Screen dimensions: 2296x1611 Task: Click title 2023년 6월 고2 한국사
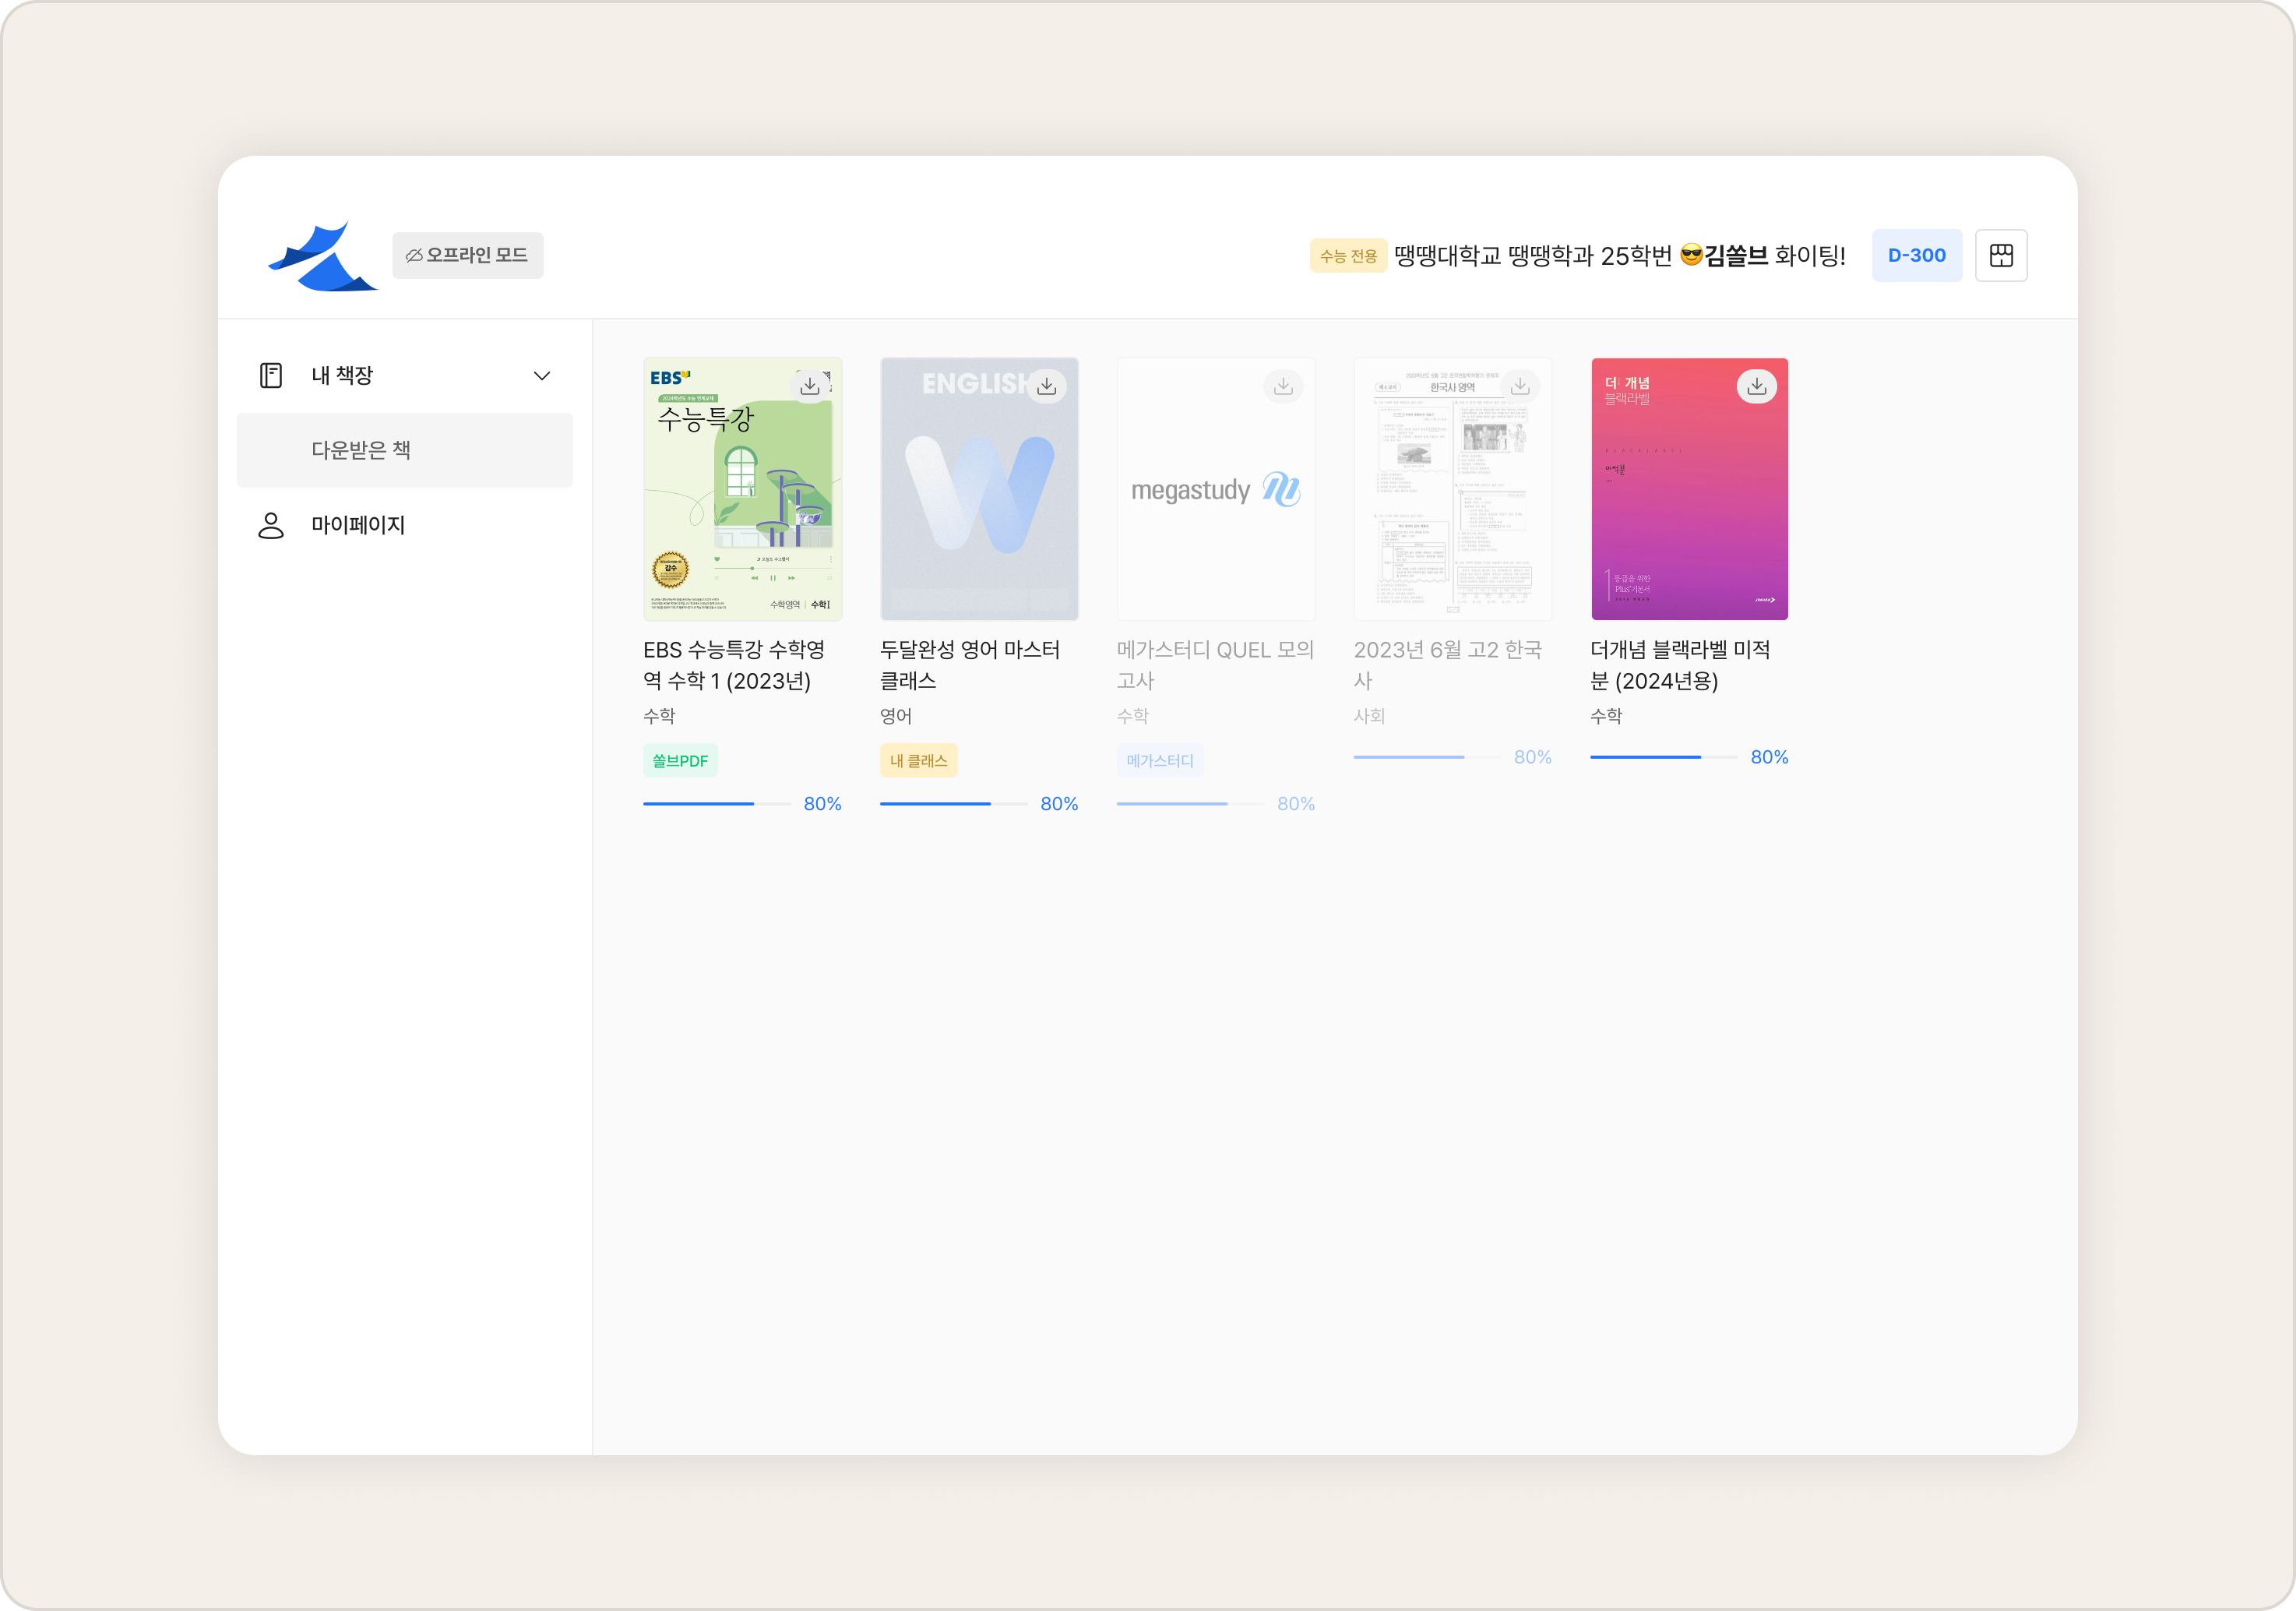(x=1448, y=665)
